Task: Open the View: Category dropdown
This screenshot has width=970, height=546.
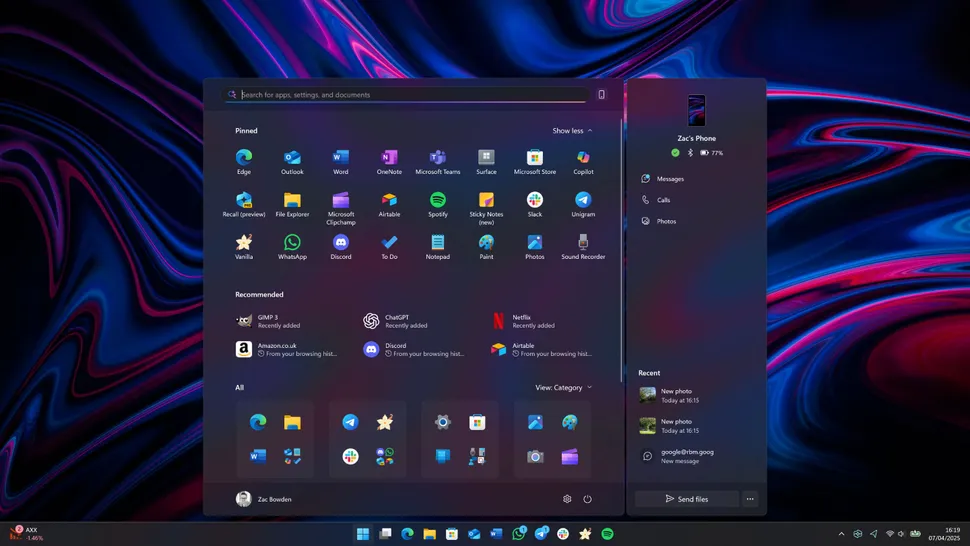Action: (563, 388)
